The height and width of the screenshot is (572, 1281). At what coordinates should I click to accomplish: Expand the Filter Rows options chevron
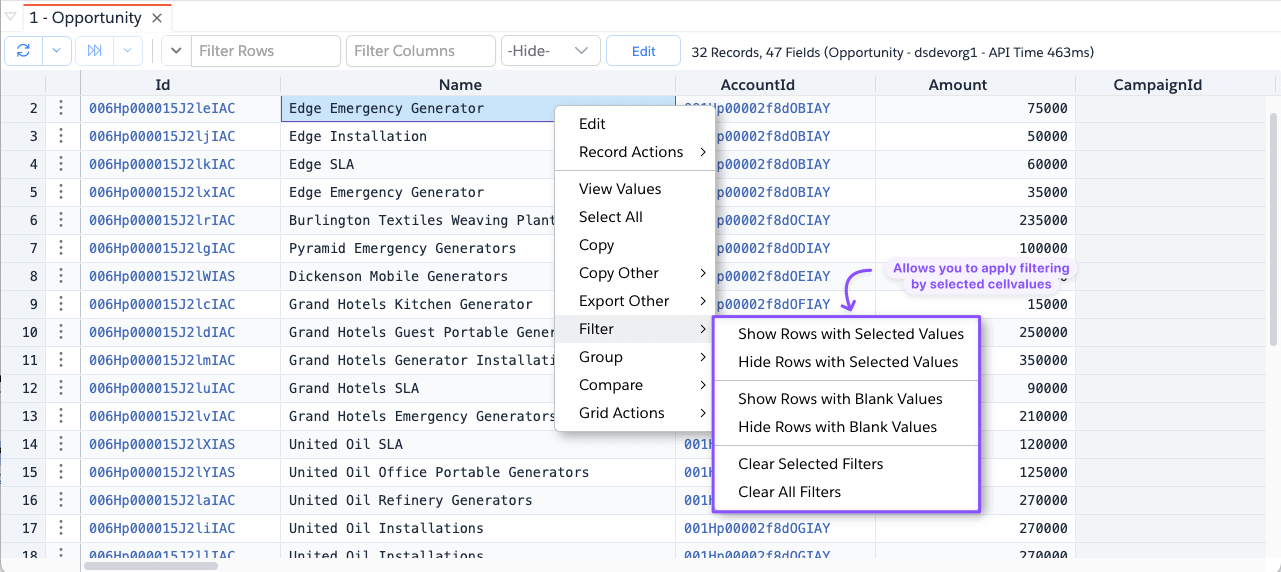(176, 51)
